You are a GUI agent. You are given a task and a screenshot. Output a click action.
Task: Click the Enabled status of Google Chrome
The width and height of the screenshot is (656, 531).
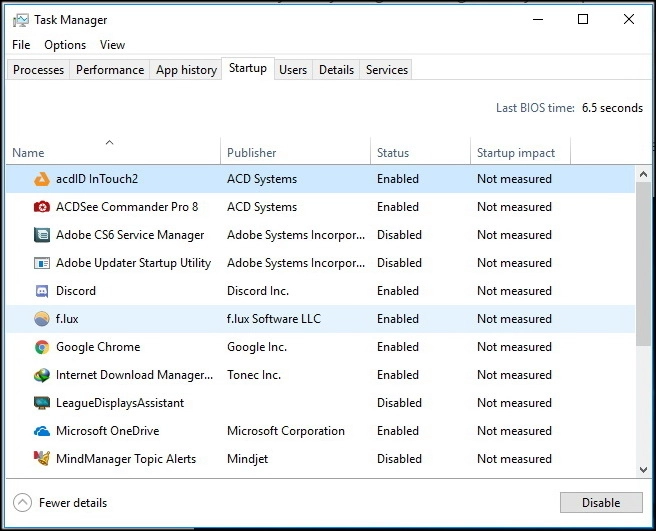(398, 347)
